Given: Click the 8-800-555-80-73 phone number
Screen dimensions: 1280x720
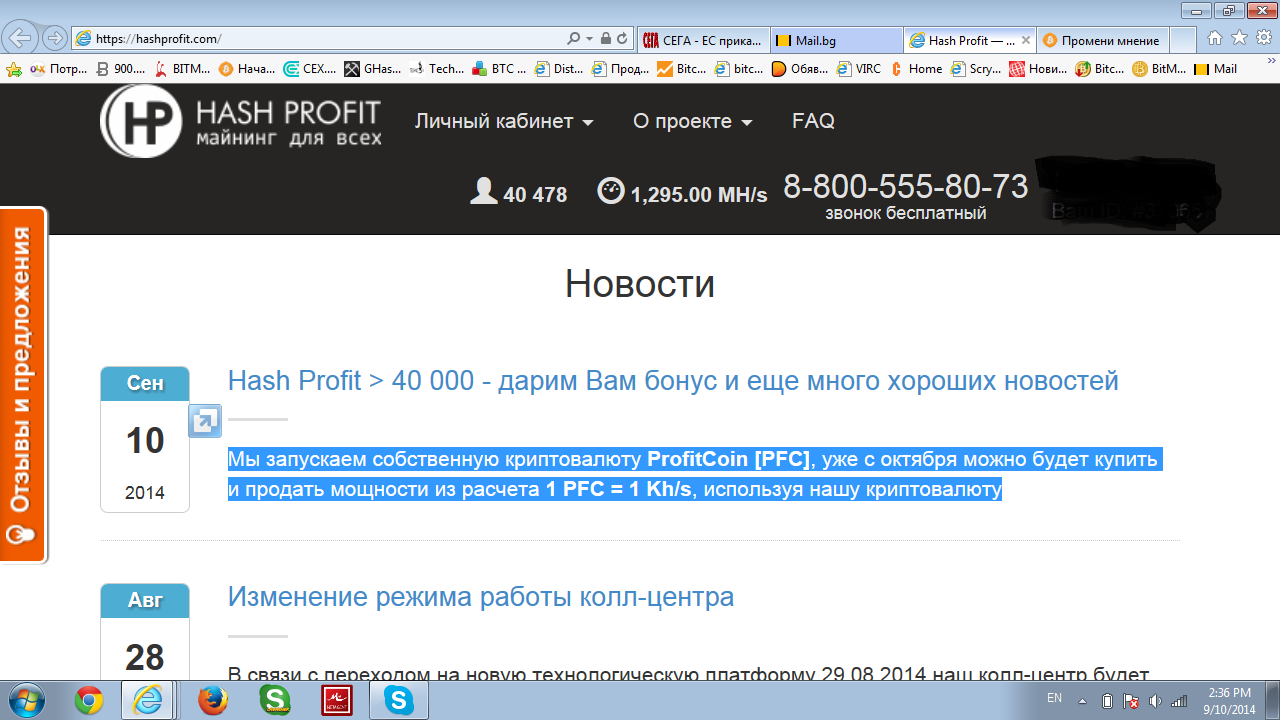Looking at the screenshot, I should point(905,186).
